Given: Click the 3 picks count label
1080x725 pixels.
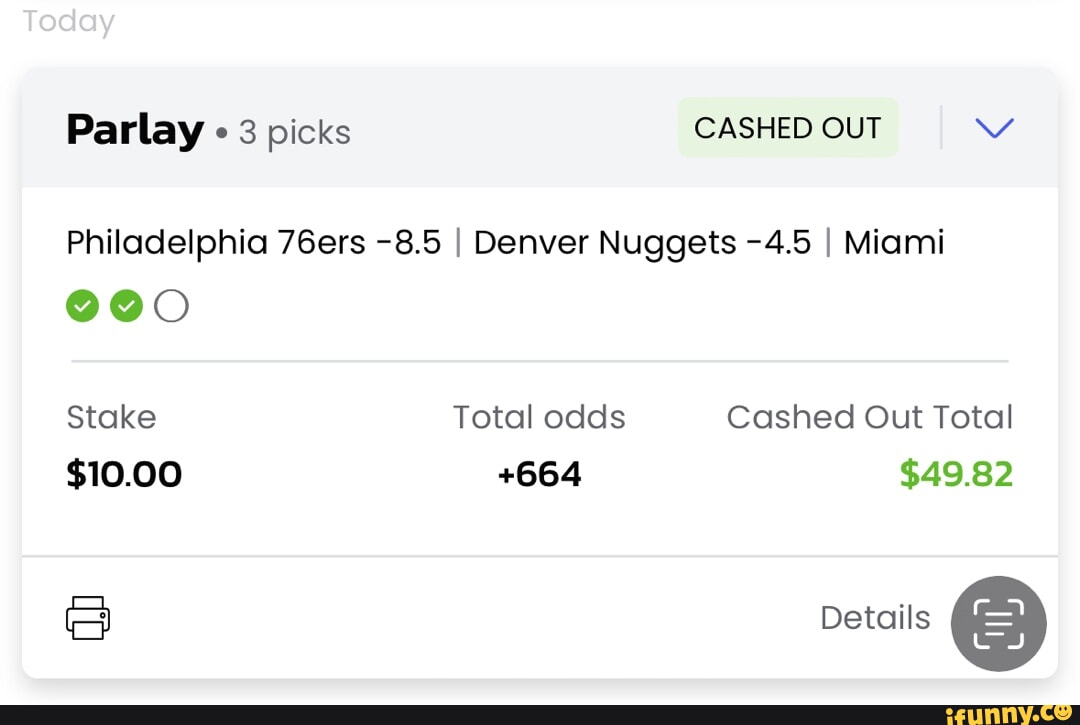Looking at the screenshot, I should tap(295, 132).
